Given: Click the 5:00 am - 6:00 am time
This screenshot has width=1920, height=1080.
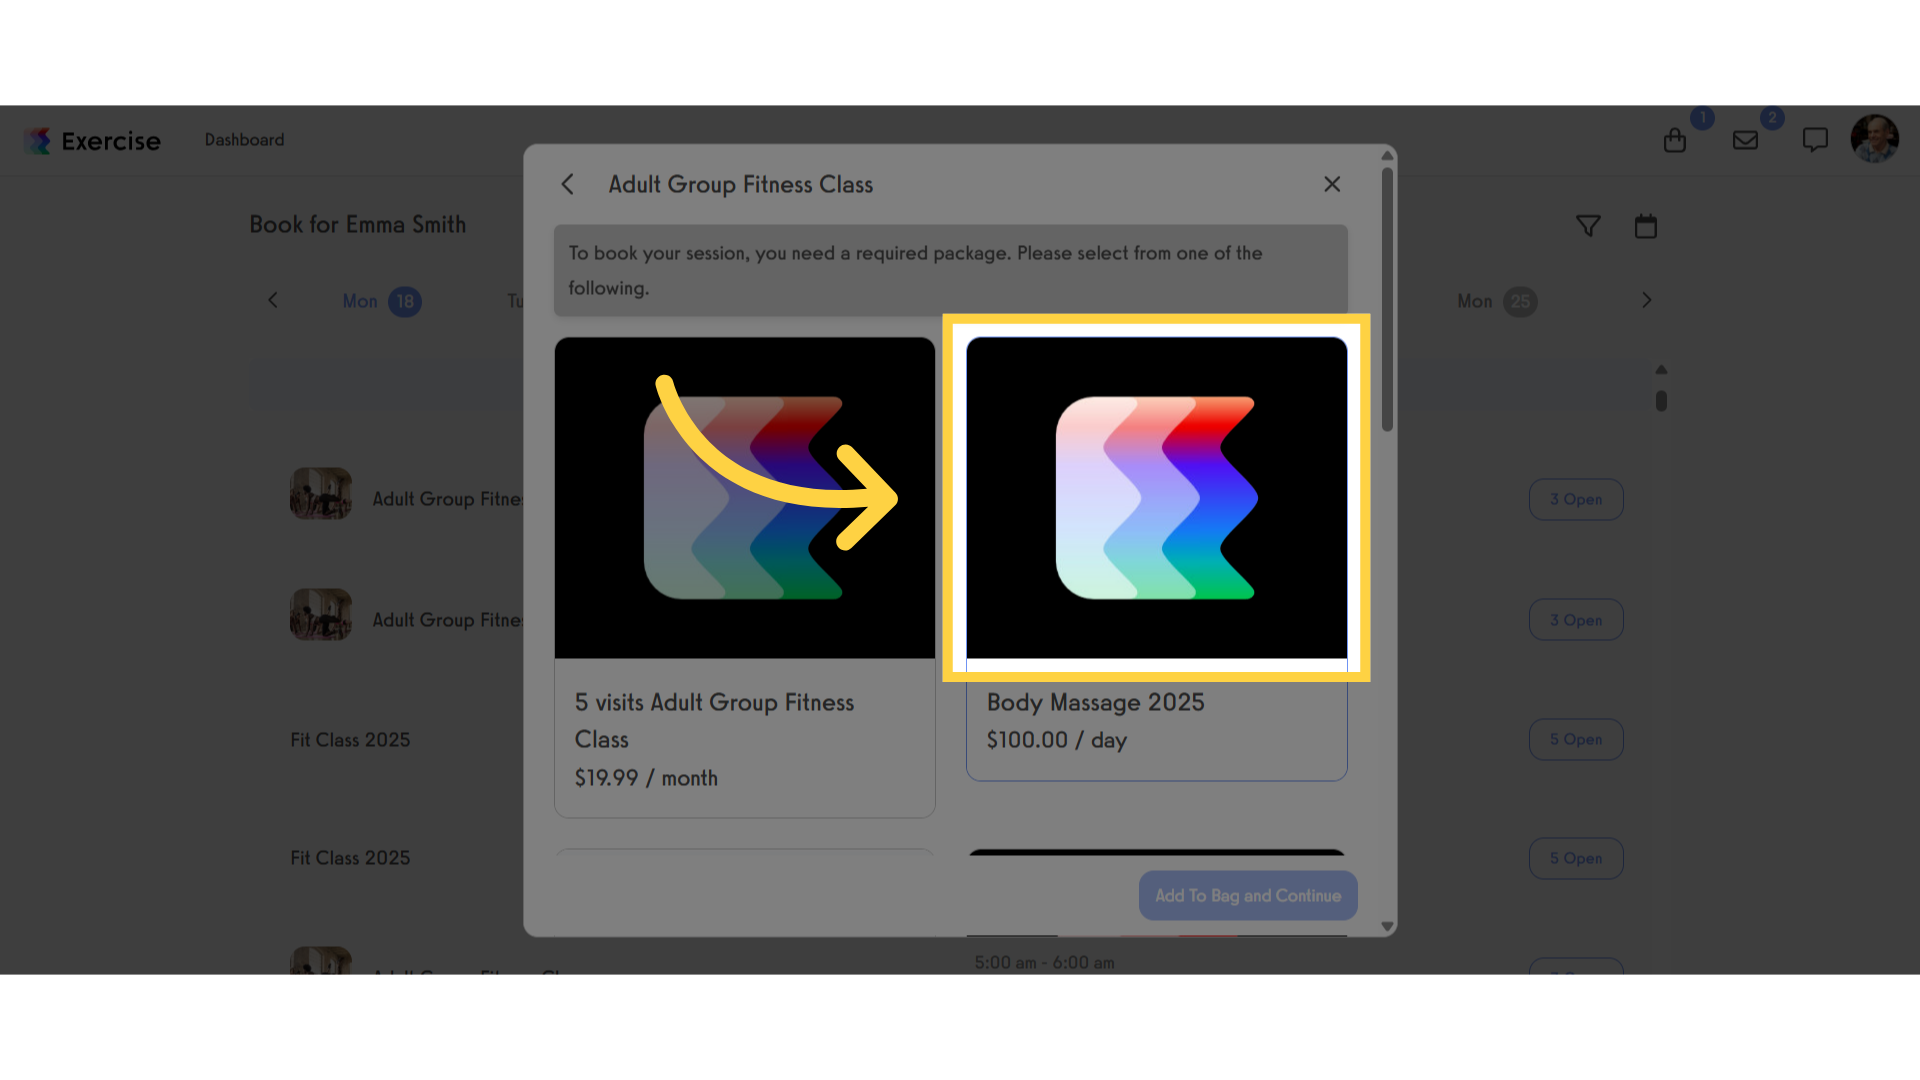Looking at the screenshot, I should [x=1045, y=963].
